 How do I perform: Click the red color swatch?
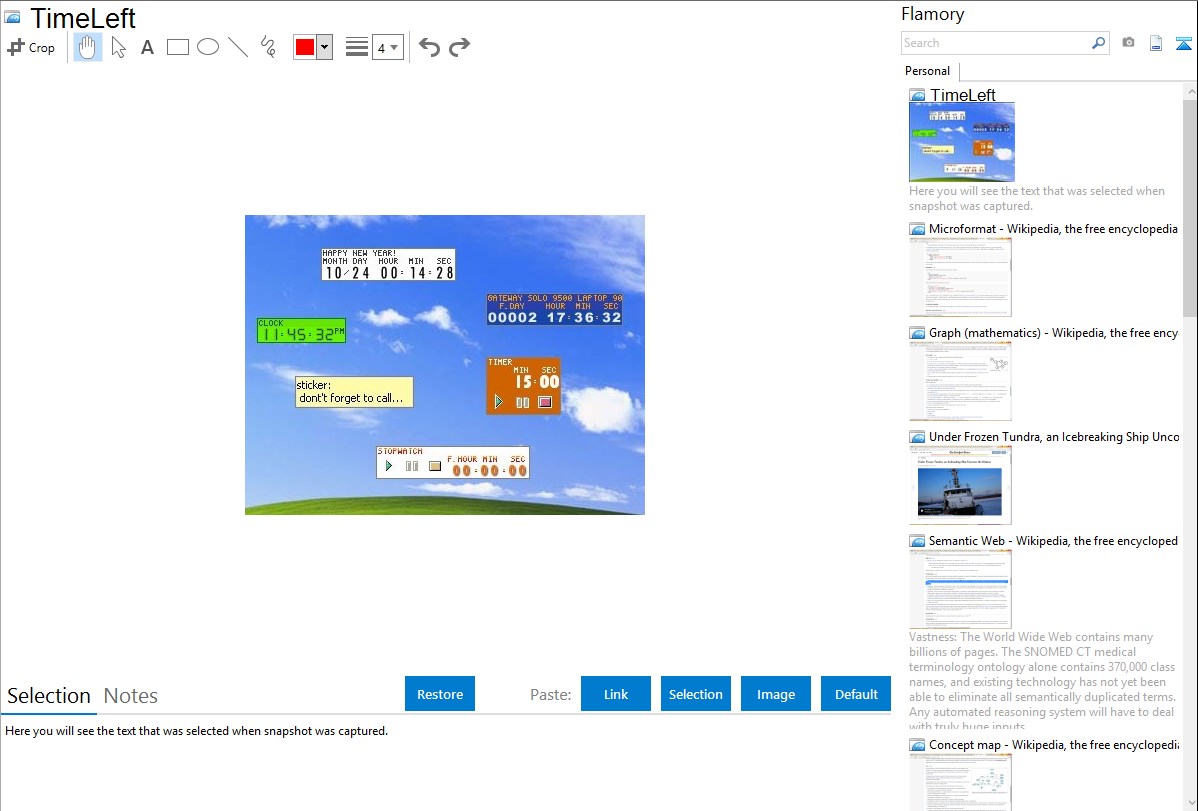point(305,47)
